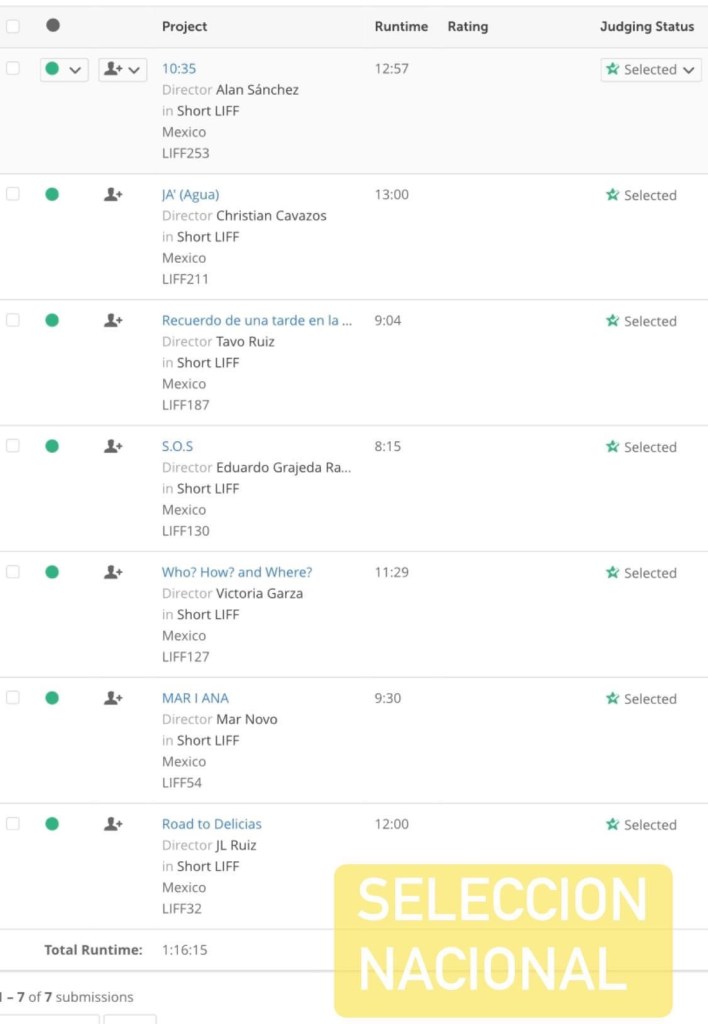Image resolution: width=708 pixels, height=1024 pixels.
Task: Click the gray status circle in header
Action: pos(53,26)
